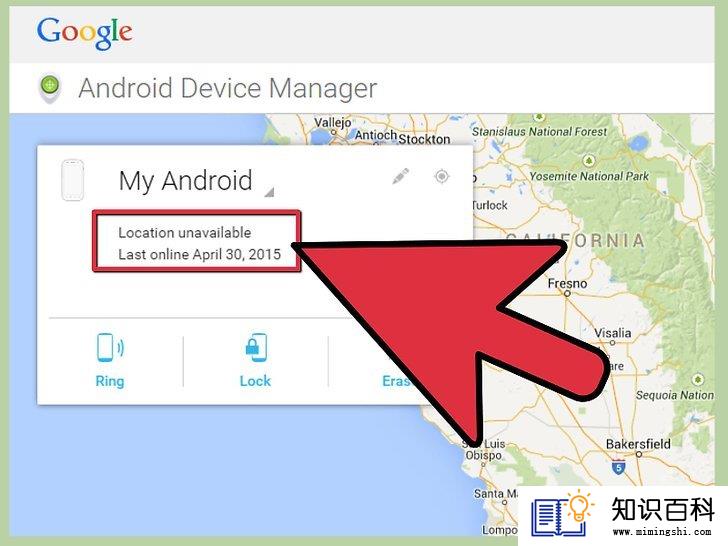Click the Google logo
728x546 pixels.
click(x=84, y=32)
